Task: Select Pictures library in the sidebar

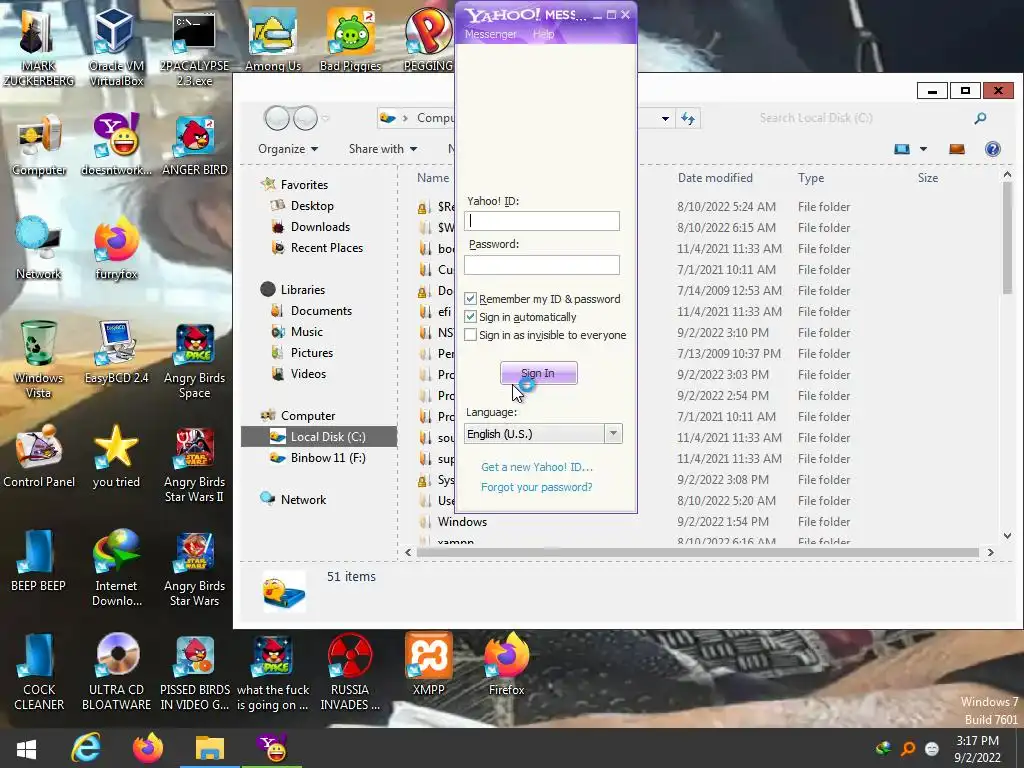Action: point(312,353)
